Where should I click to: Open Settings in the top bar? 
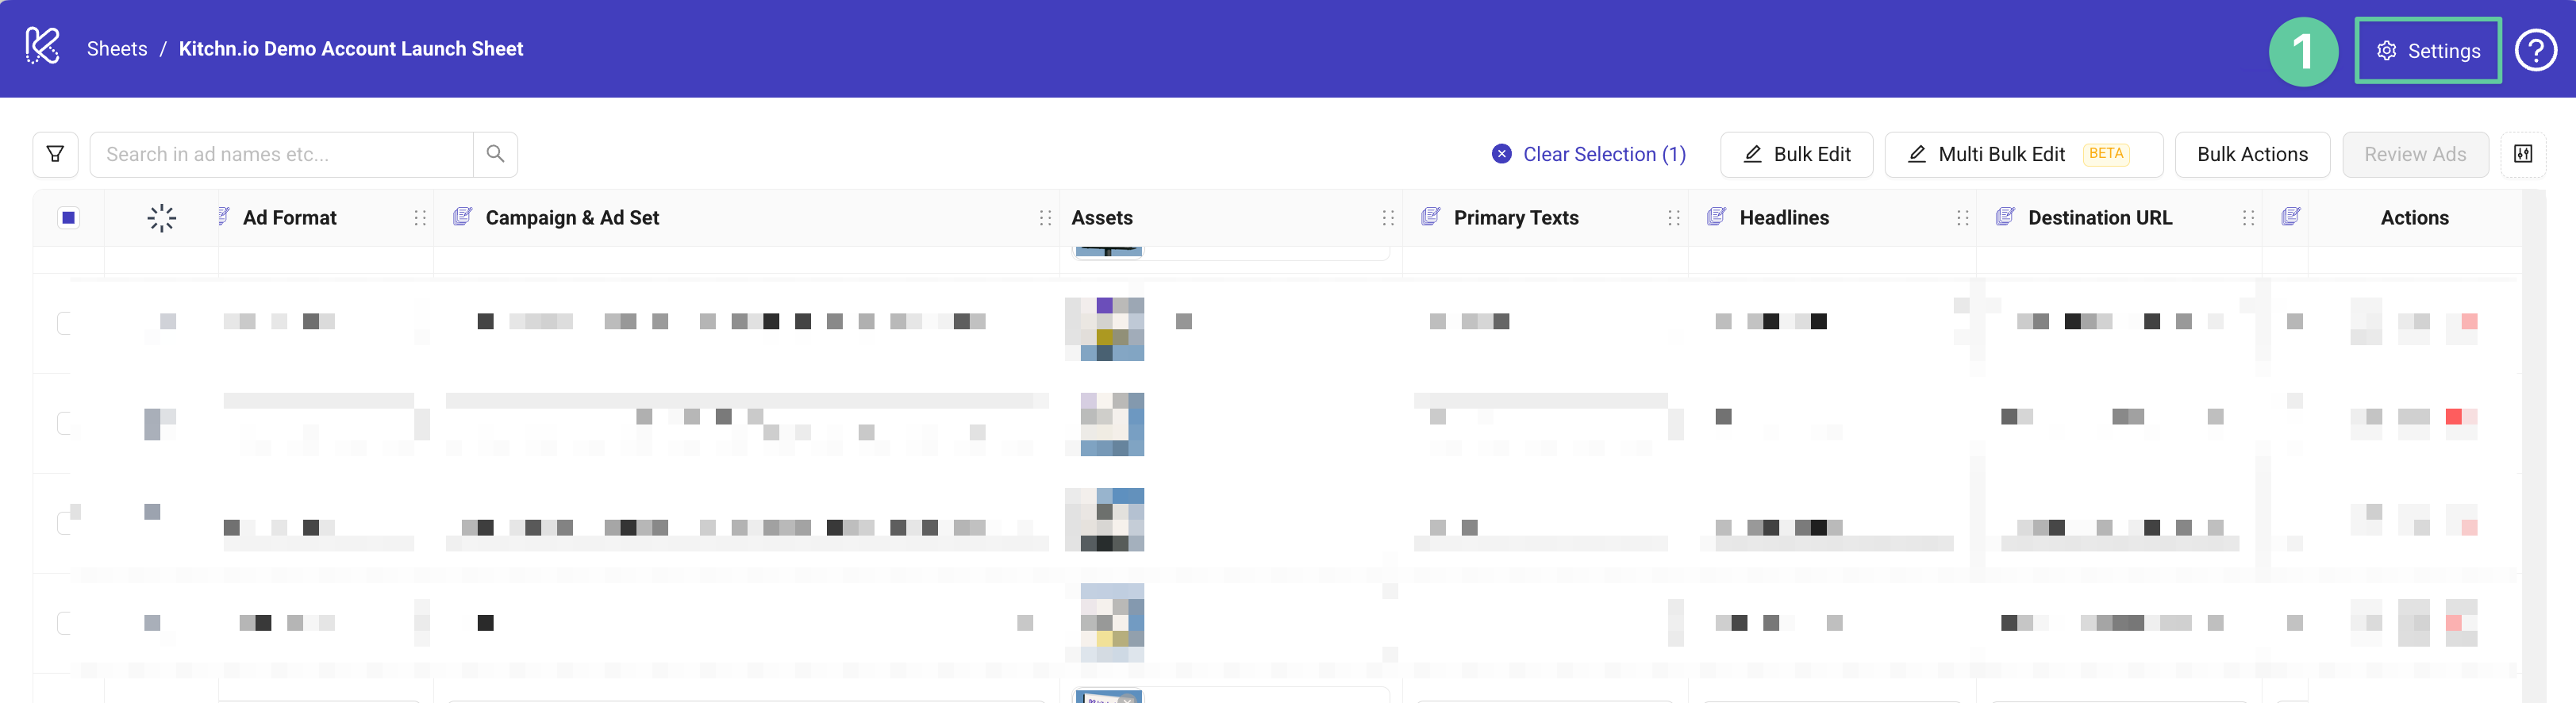coord(2428,51)
